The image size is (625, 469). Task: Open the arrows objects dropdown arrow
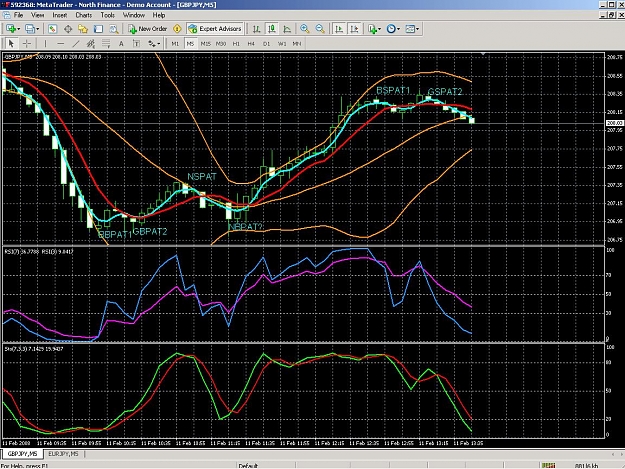point(159,43)
